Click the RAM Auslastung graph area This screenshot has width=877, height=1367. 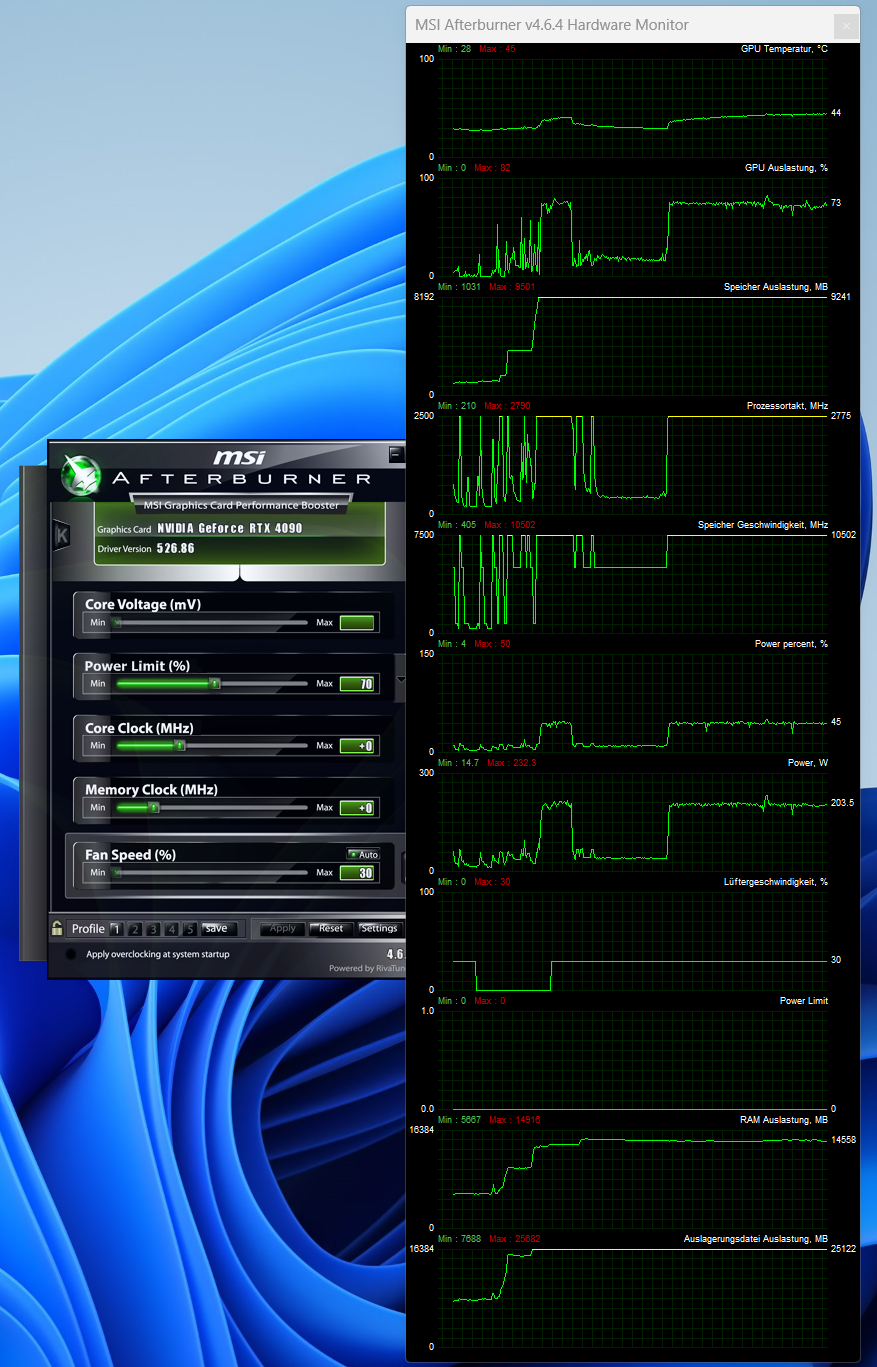point(633,1179)
